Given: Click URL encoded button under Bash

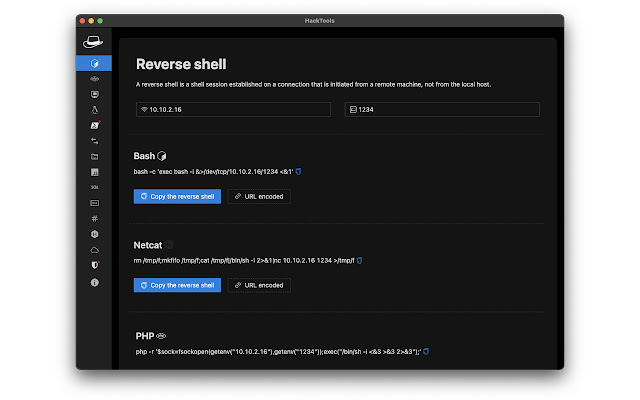Looking at the screenshot, I should point(259,196).
